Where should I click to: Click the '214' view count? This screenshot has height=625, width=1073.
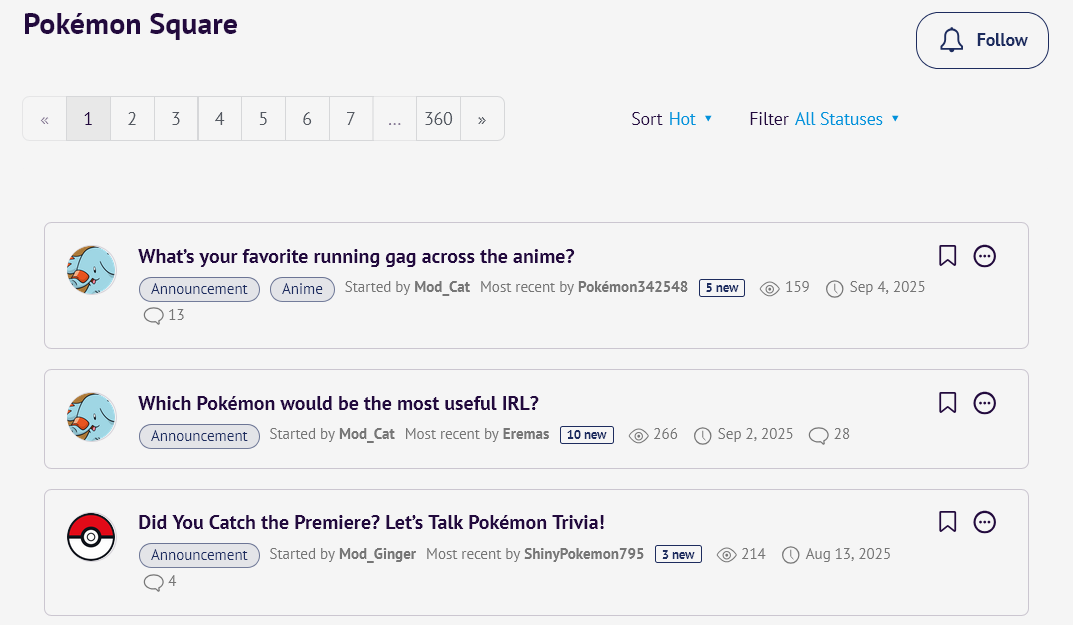tap(753, 554)
